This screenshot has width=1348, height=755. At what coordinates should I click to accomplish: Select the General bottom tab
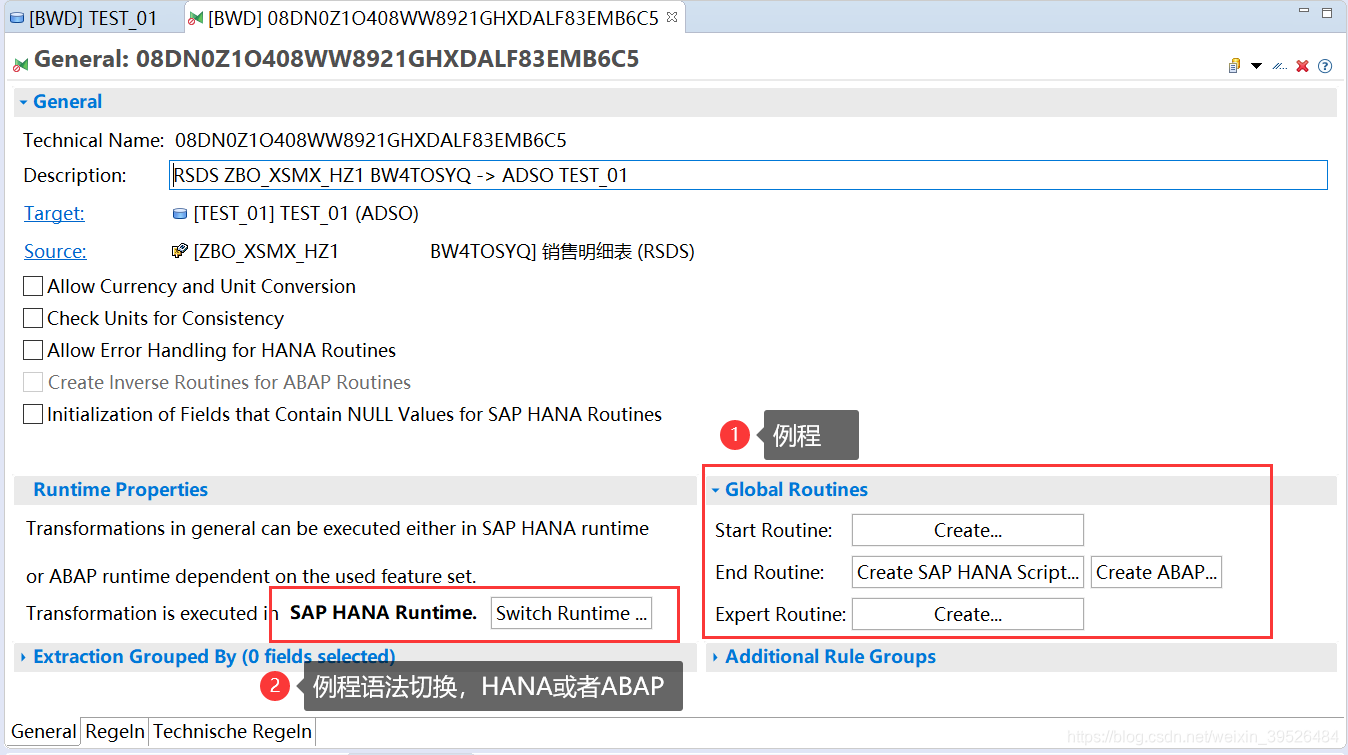(43, 731)
